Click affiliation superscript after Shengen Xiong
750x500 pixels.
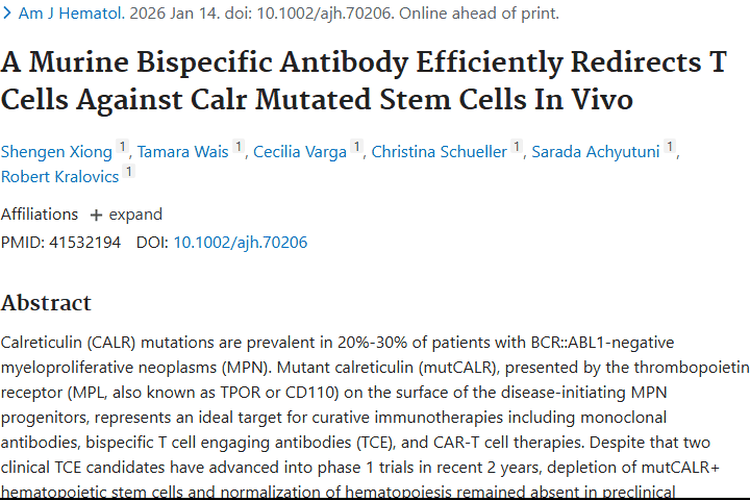click(123, 147)
